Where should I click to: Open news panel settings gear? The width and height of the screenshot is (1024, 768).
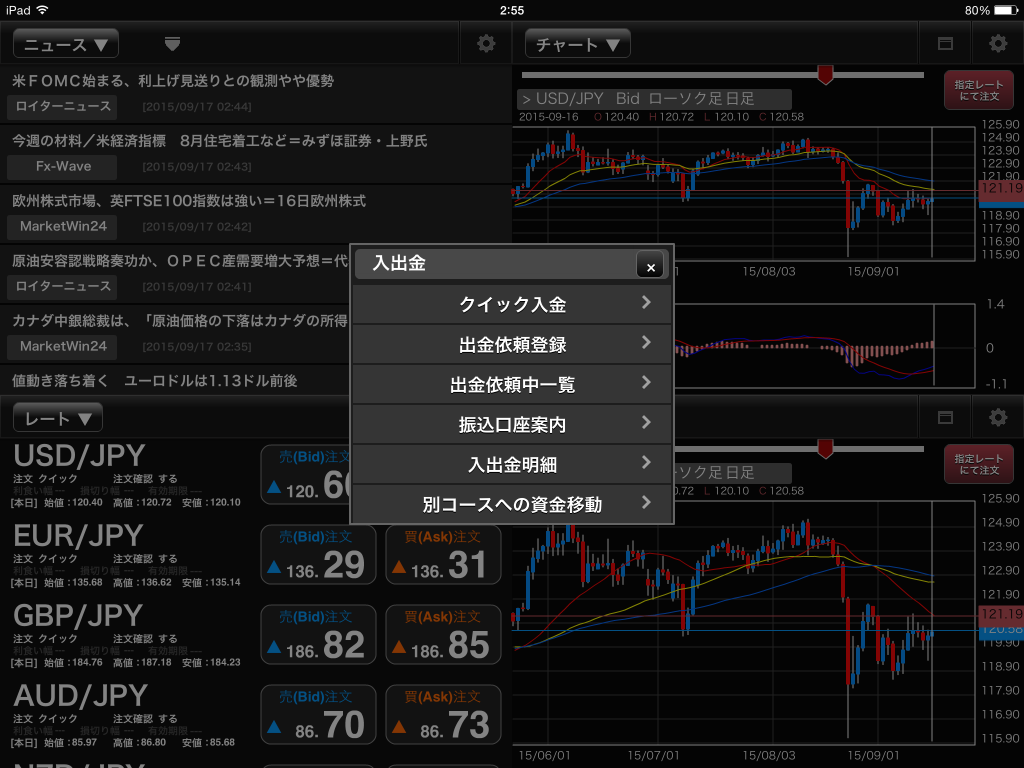pos(486,44)
